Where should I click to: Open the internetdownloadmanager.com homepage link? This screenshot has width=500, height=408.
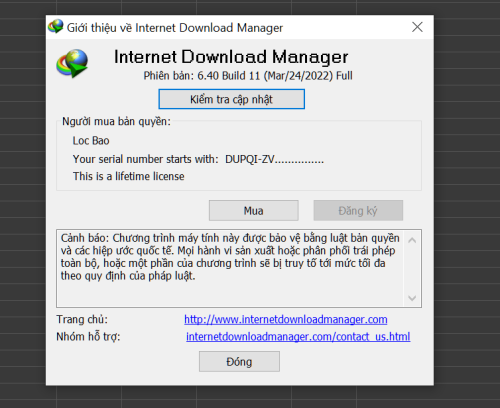pos(286,319)
